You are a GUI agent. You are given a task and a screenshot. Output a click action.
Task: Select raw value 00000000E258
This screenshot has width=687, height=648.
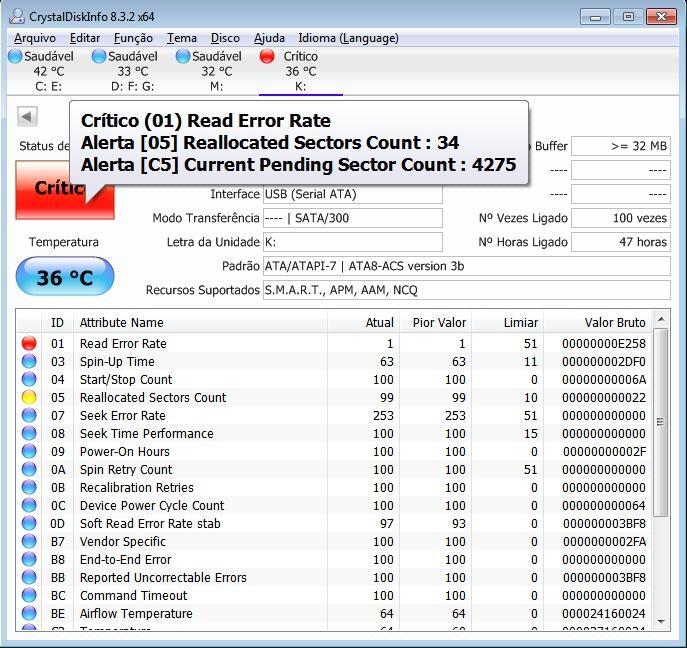tap(604, 343)
